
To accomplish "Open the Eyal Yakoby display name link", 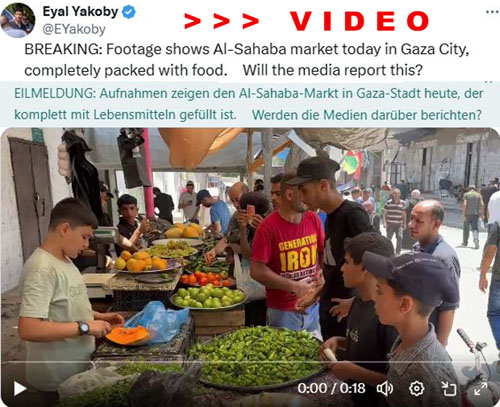I will click(x=80, y=12).
